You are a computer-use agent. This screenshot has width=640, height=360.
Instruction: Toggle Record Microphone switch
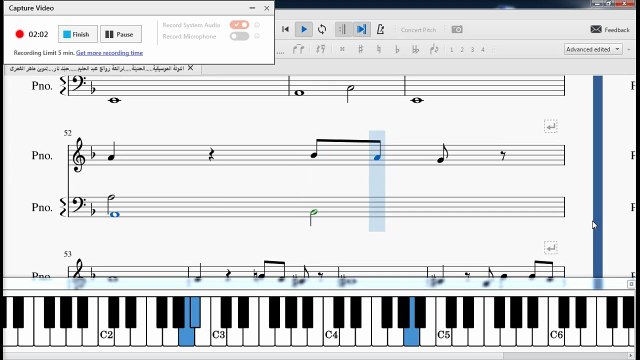[x=239, y=36]
